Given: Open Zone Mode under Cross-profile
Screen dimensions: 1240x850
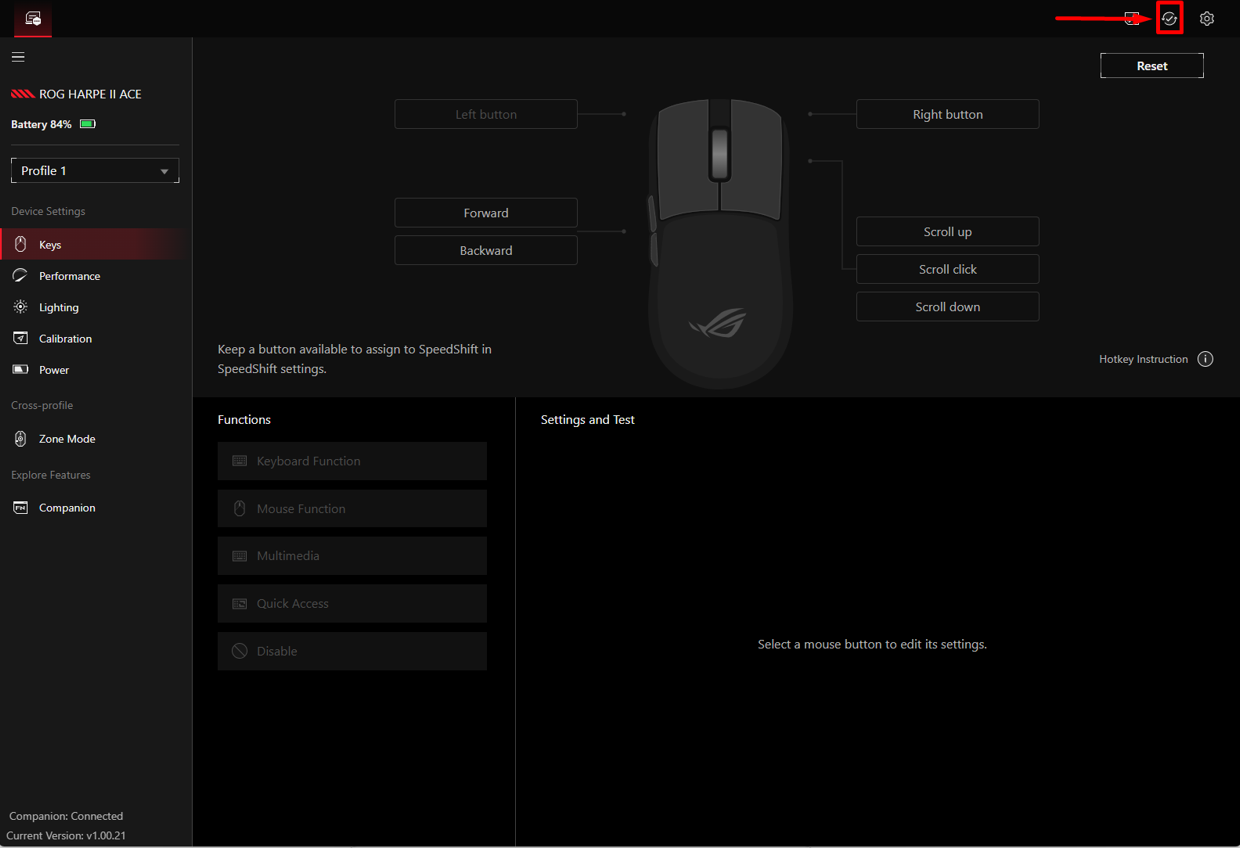Looking at the screenshot, I should click(95, 439).
